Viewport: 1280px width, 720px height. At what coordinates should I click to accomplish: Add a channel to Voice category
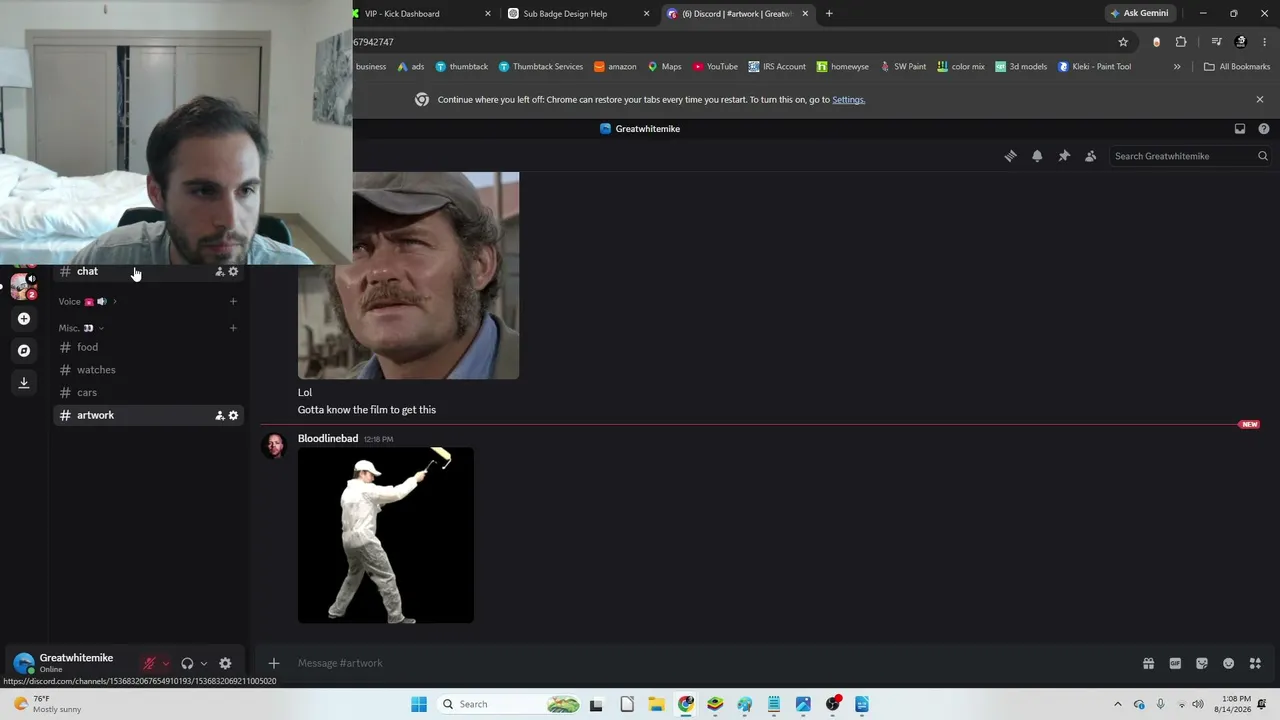(233, 301)
